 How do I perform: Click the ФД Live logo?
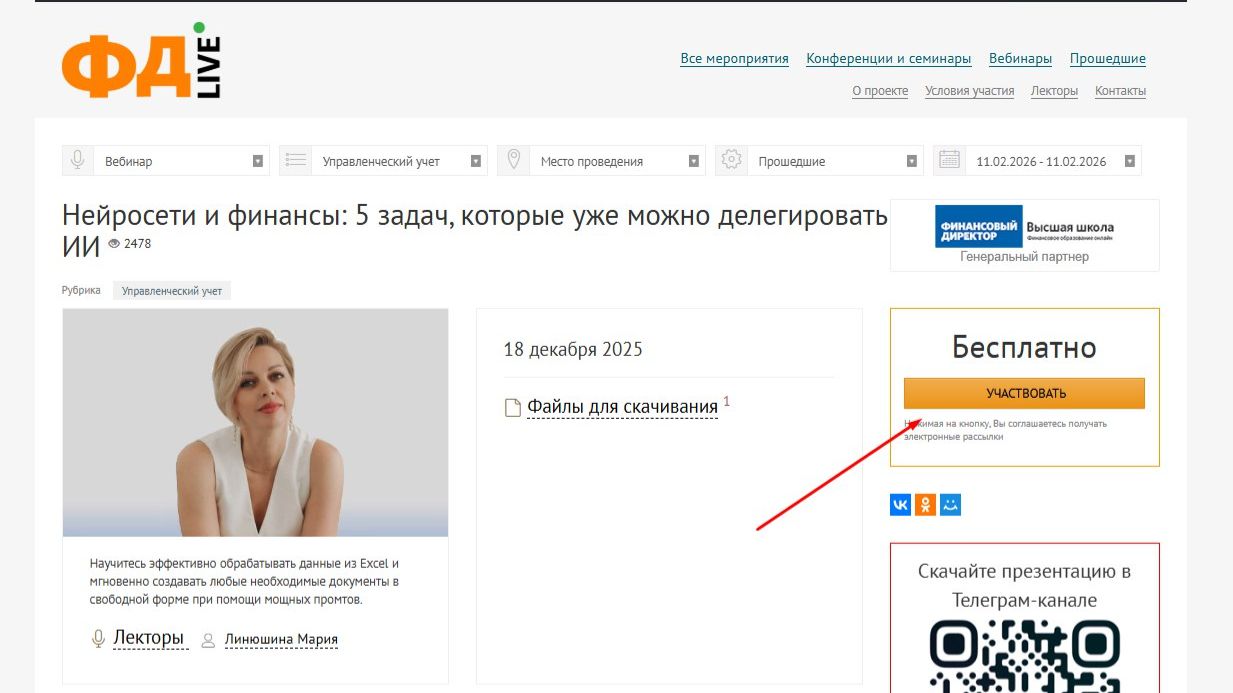[x=141, y=61]
